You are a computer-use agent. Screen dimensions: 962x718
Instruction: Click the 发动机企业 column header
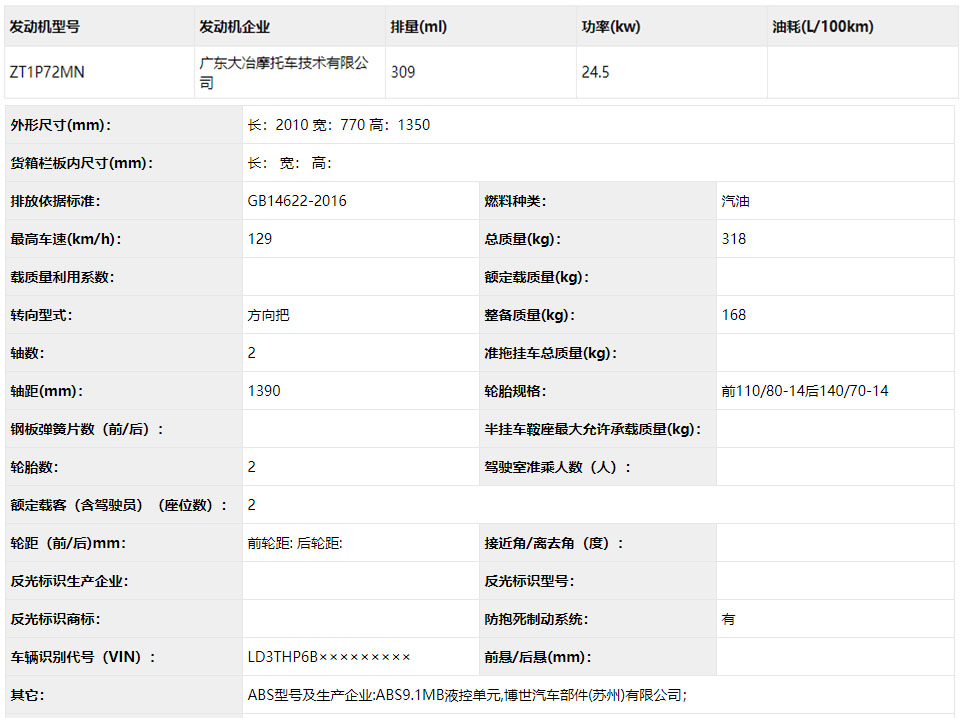point(234,27)
